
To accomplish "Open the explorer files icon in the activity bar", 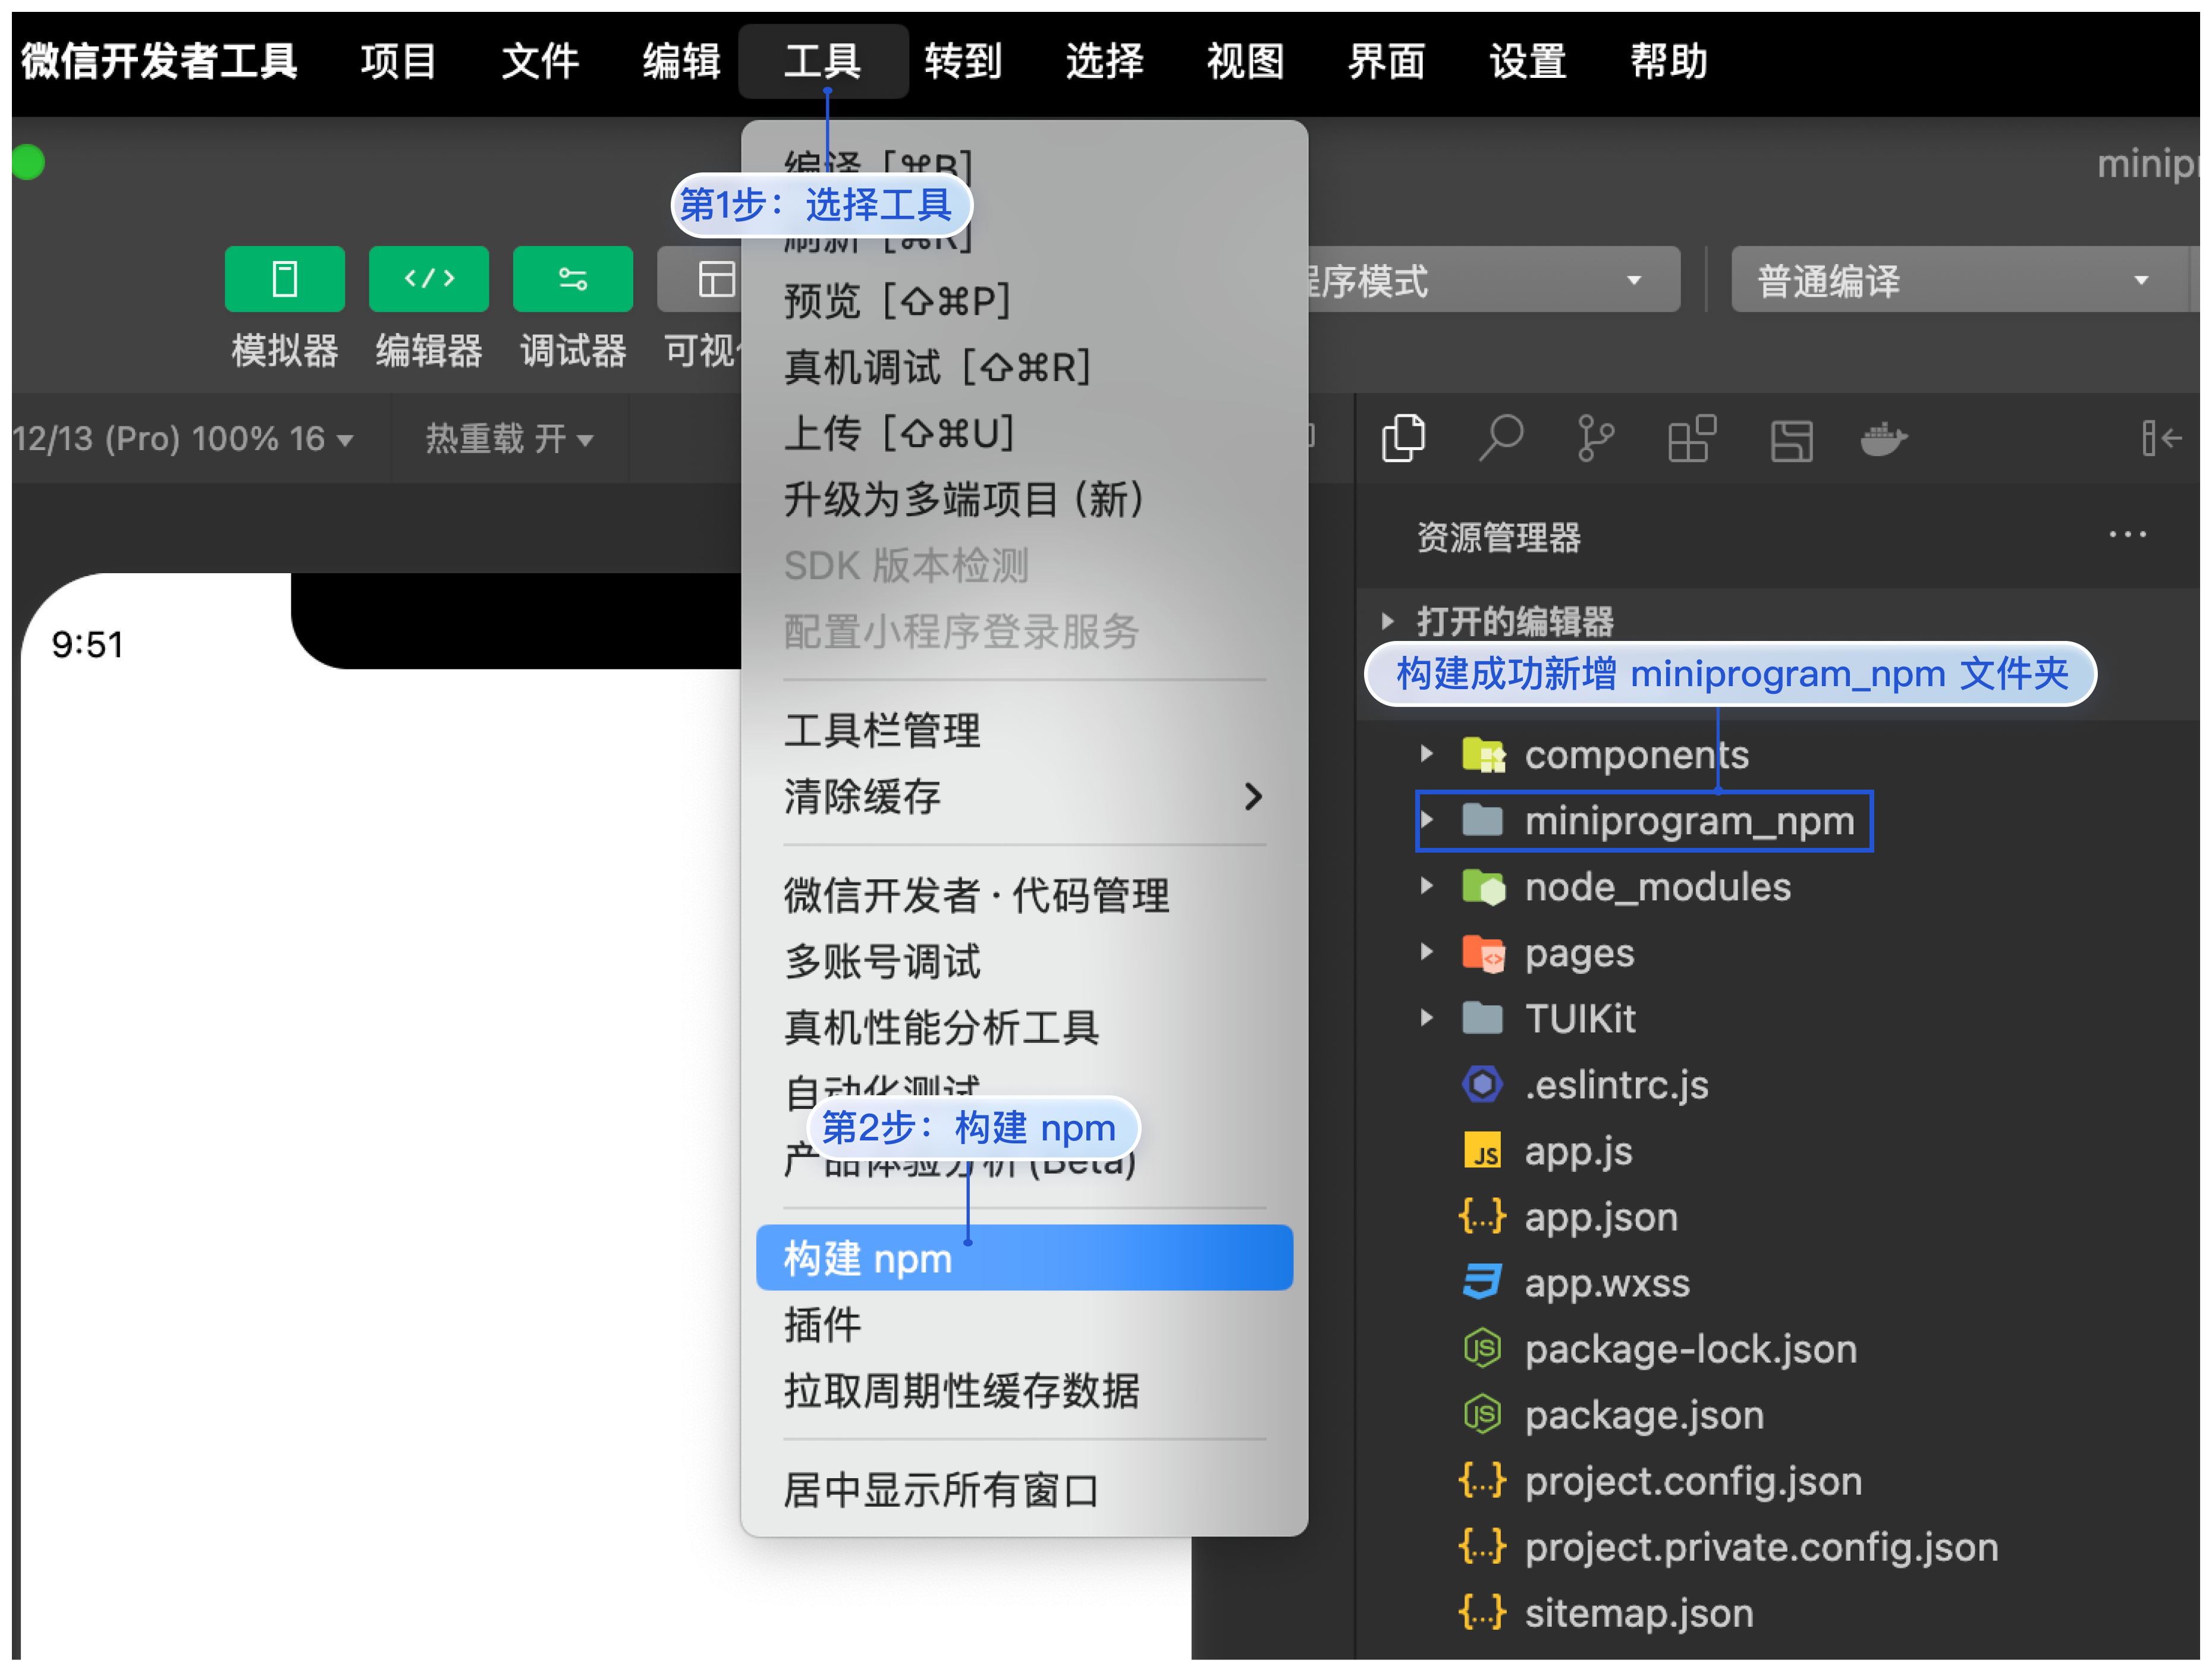I will [x=1403, y=438].
